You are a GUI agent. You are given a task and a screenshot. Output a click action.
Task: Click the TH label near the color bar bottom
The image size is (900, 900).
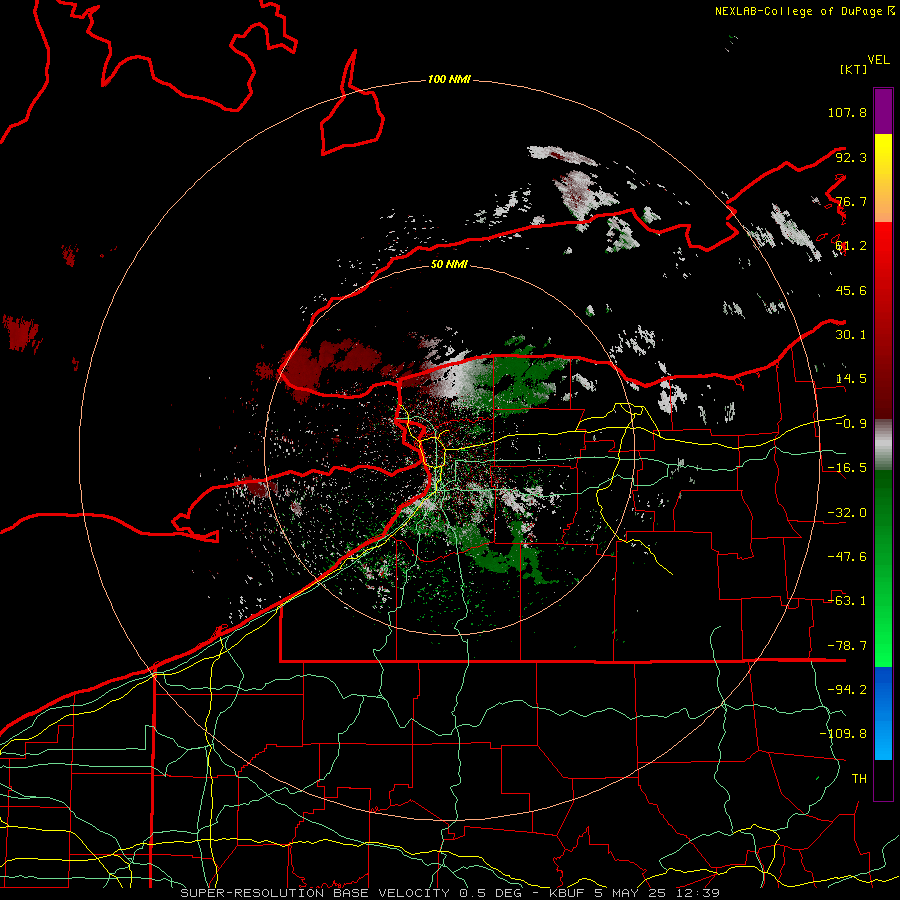(859, 779)
